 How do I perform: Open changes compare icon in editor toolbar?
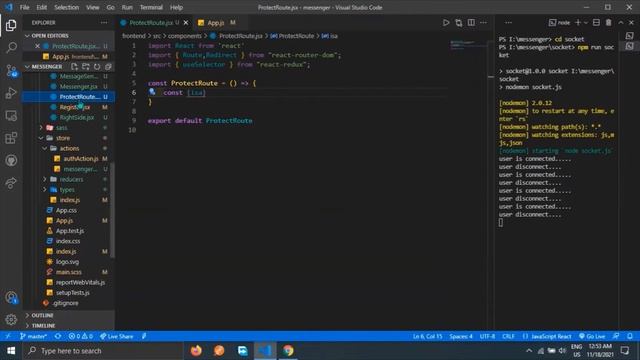coord(459,22)
